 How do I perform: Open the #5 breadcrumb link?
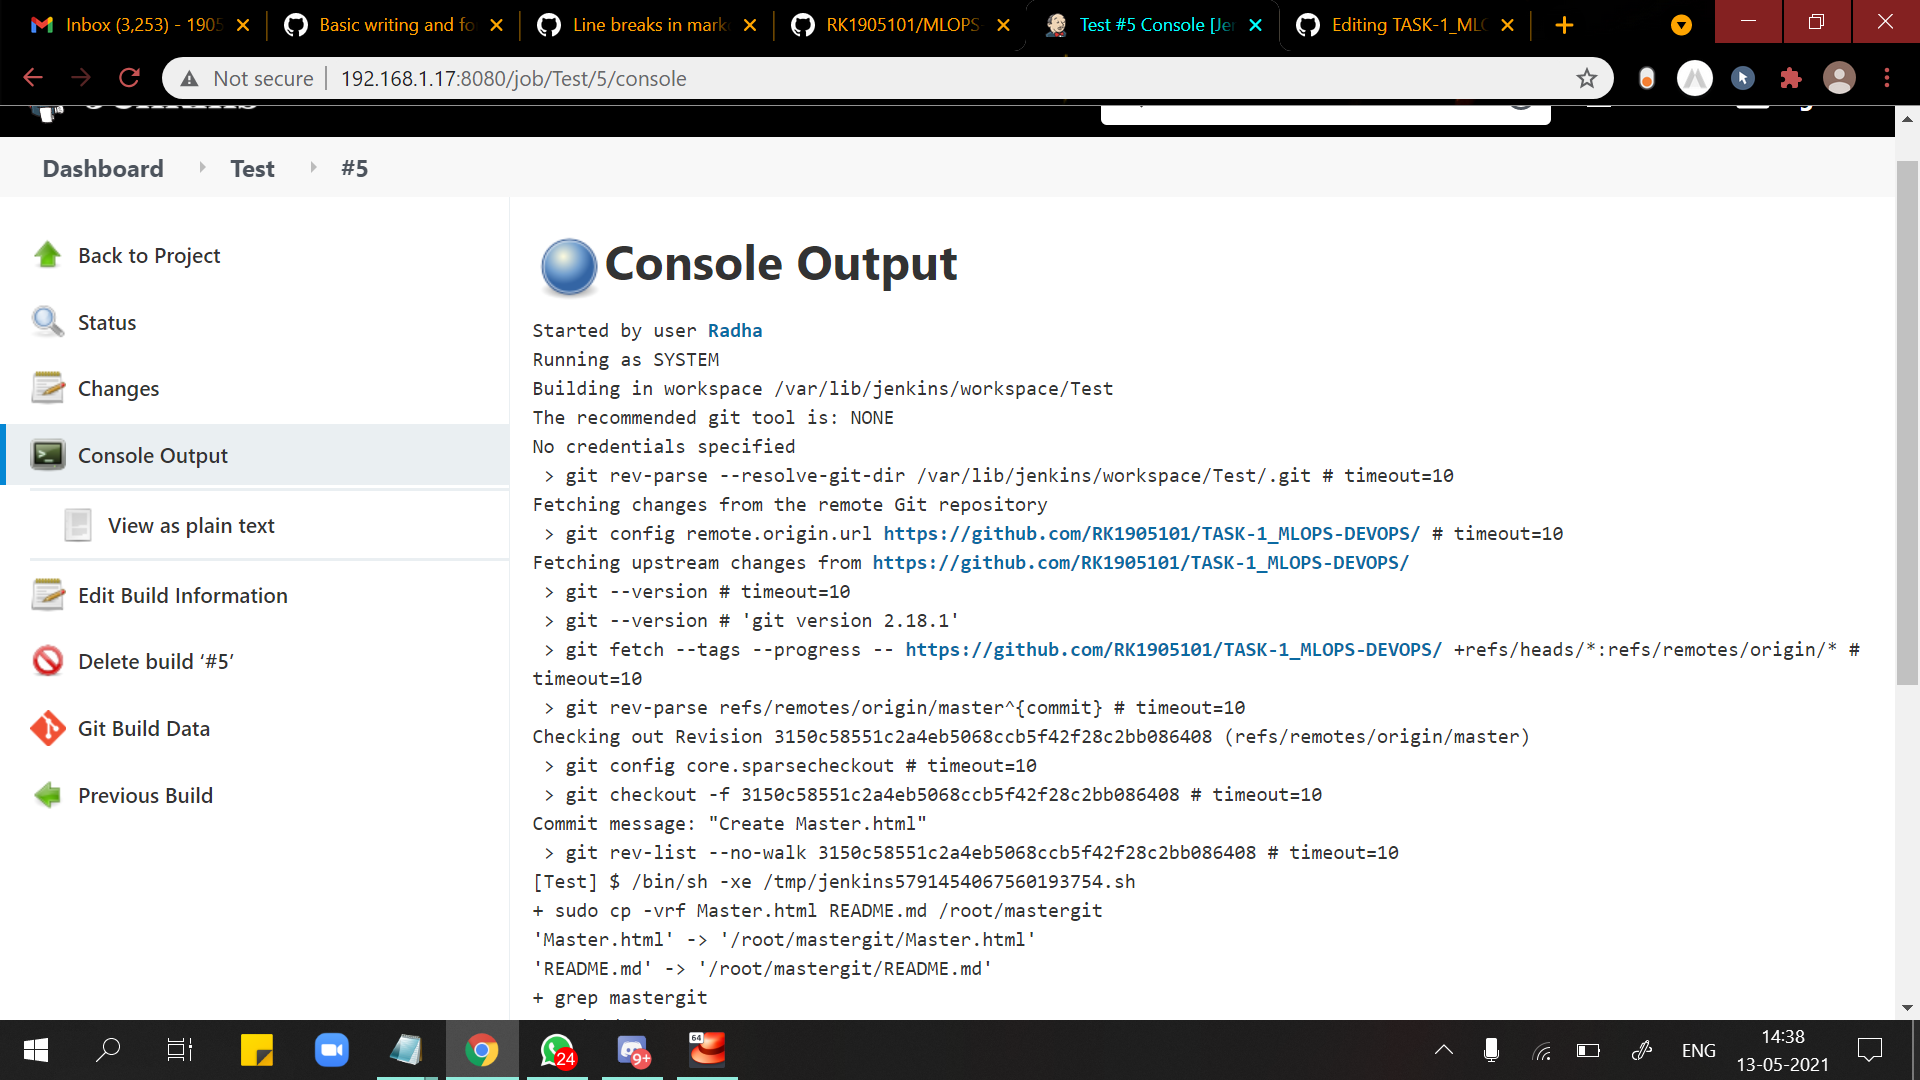pyautogui.click(x=354, y=168)
